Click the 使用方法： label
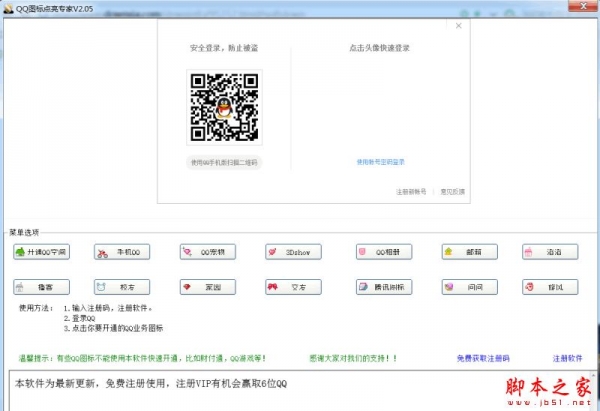Viewport: 600px width, 411px height. (x=36, y=308)
